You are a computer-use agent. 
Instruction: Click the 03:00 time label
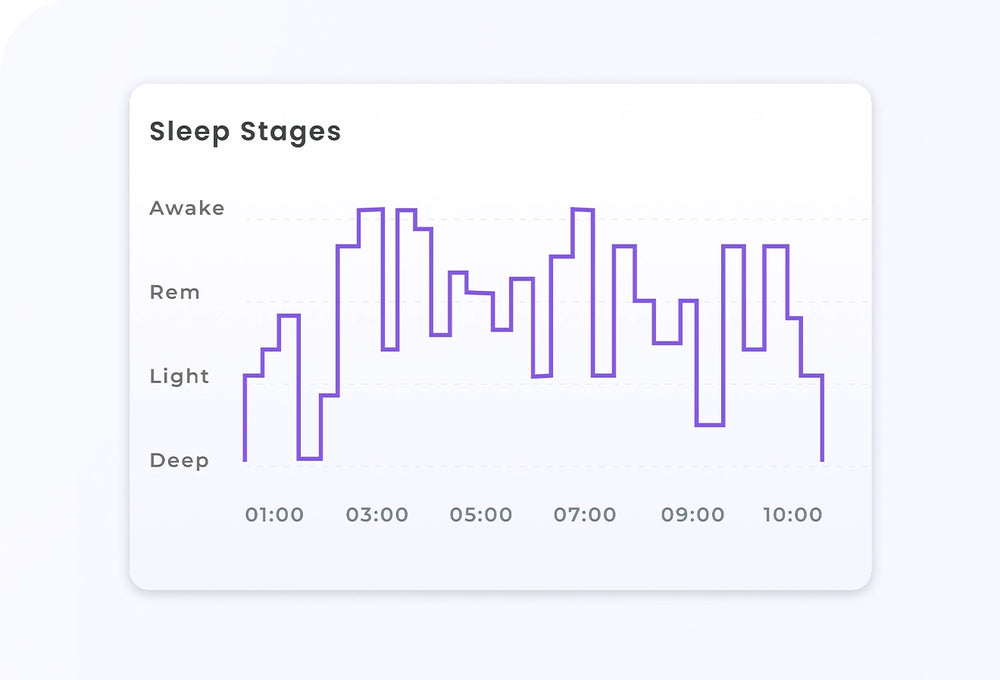[x=377, y=515]
